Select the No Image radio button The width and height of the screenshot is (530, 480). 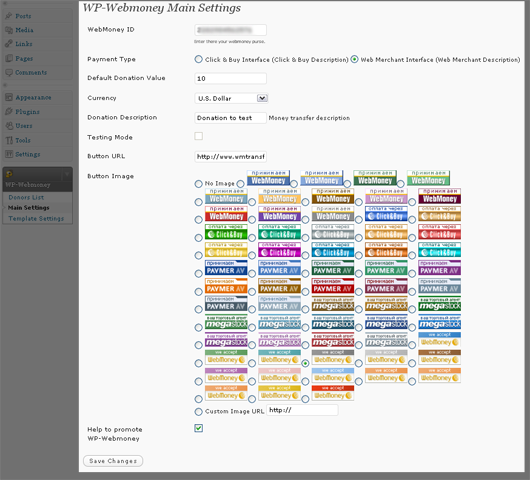click(198, 184)
